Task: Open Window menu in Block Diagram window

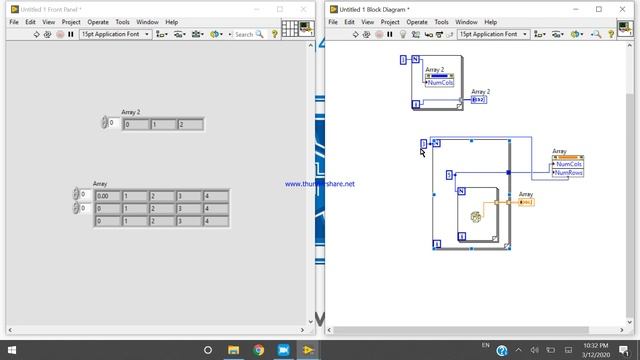Action: coord(466,22)
